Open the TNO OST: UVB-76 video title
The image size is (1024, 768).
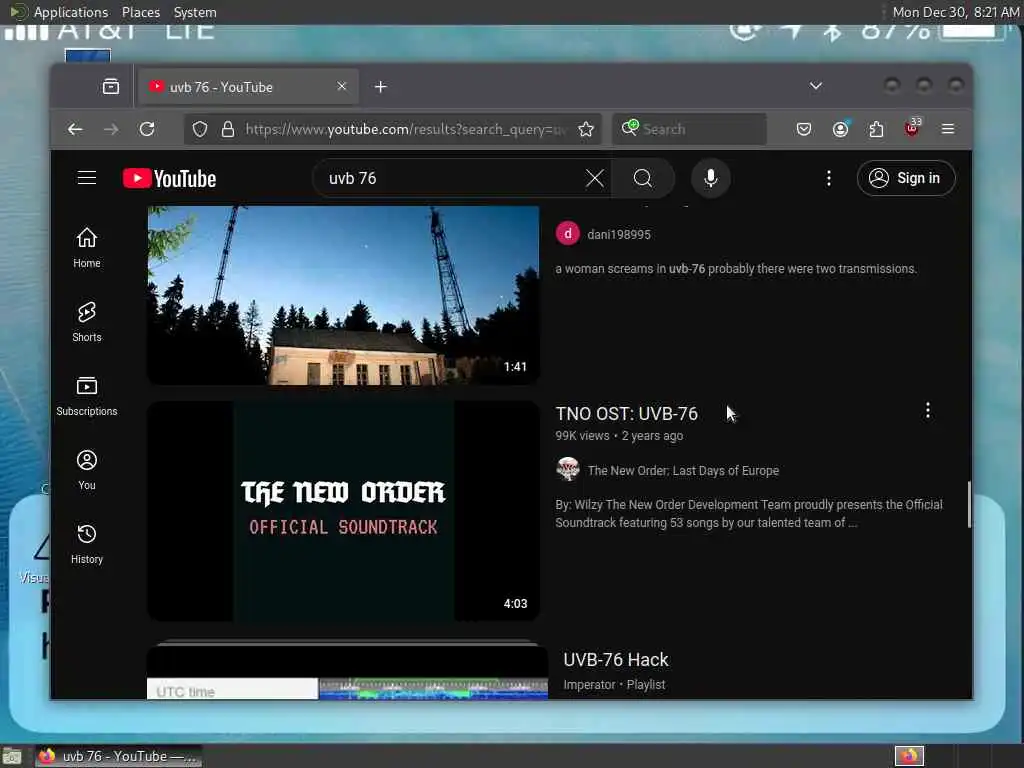626,413
